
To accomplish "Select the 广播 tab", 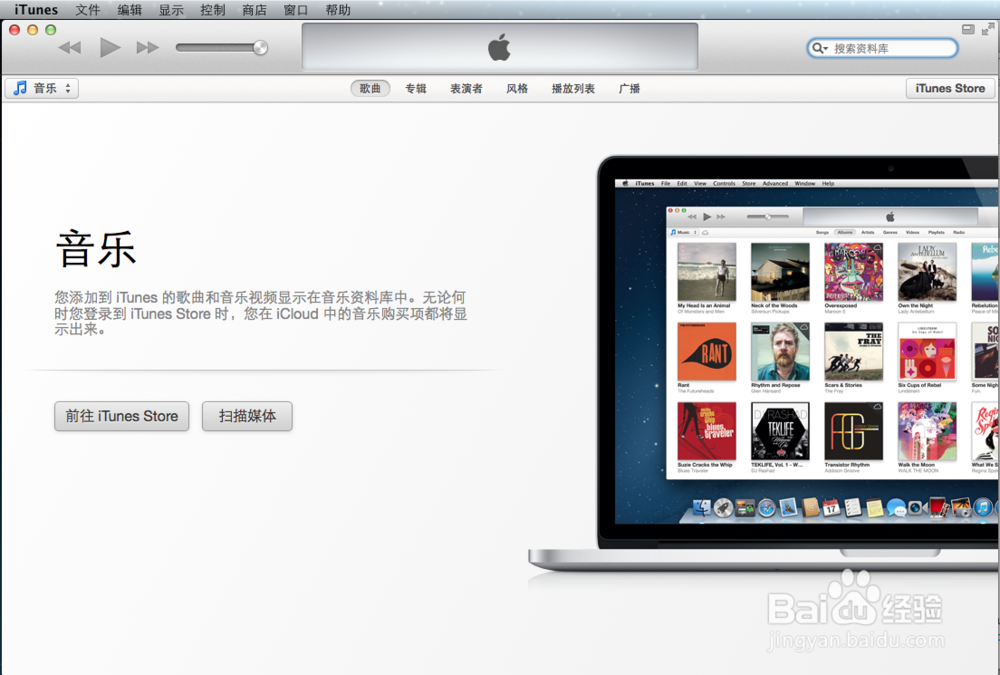I will coord(629,89).
